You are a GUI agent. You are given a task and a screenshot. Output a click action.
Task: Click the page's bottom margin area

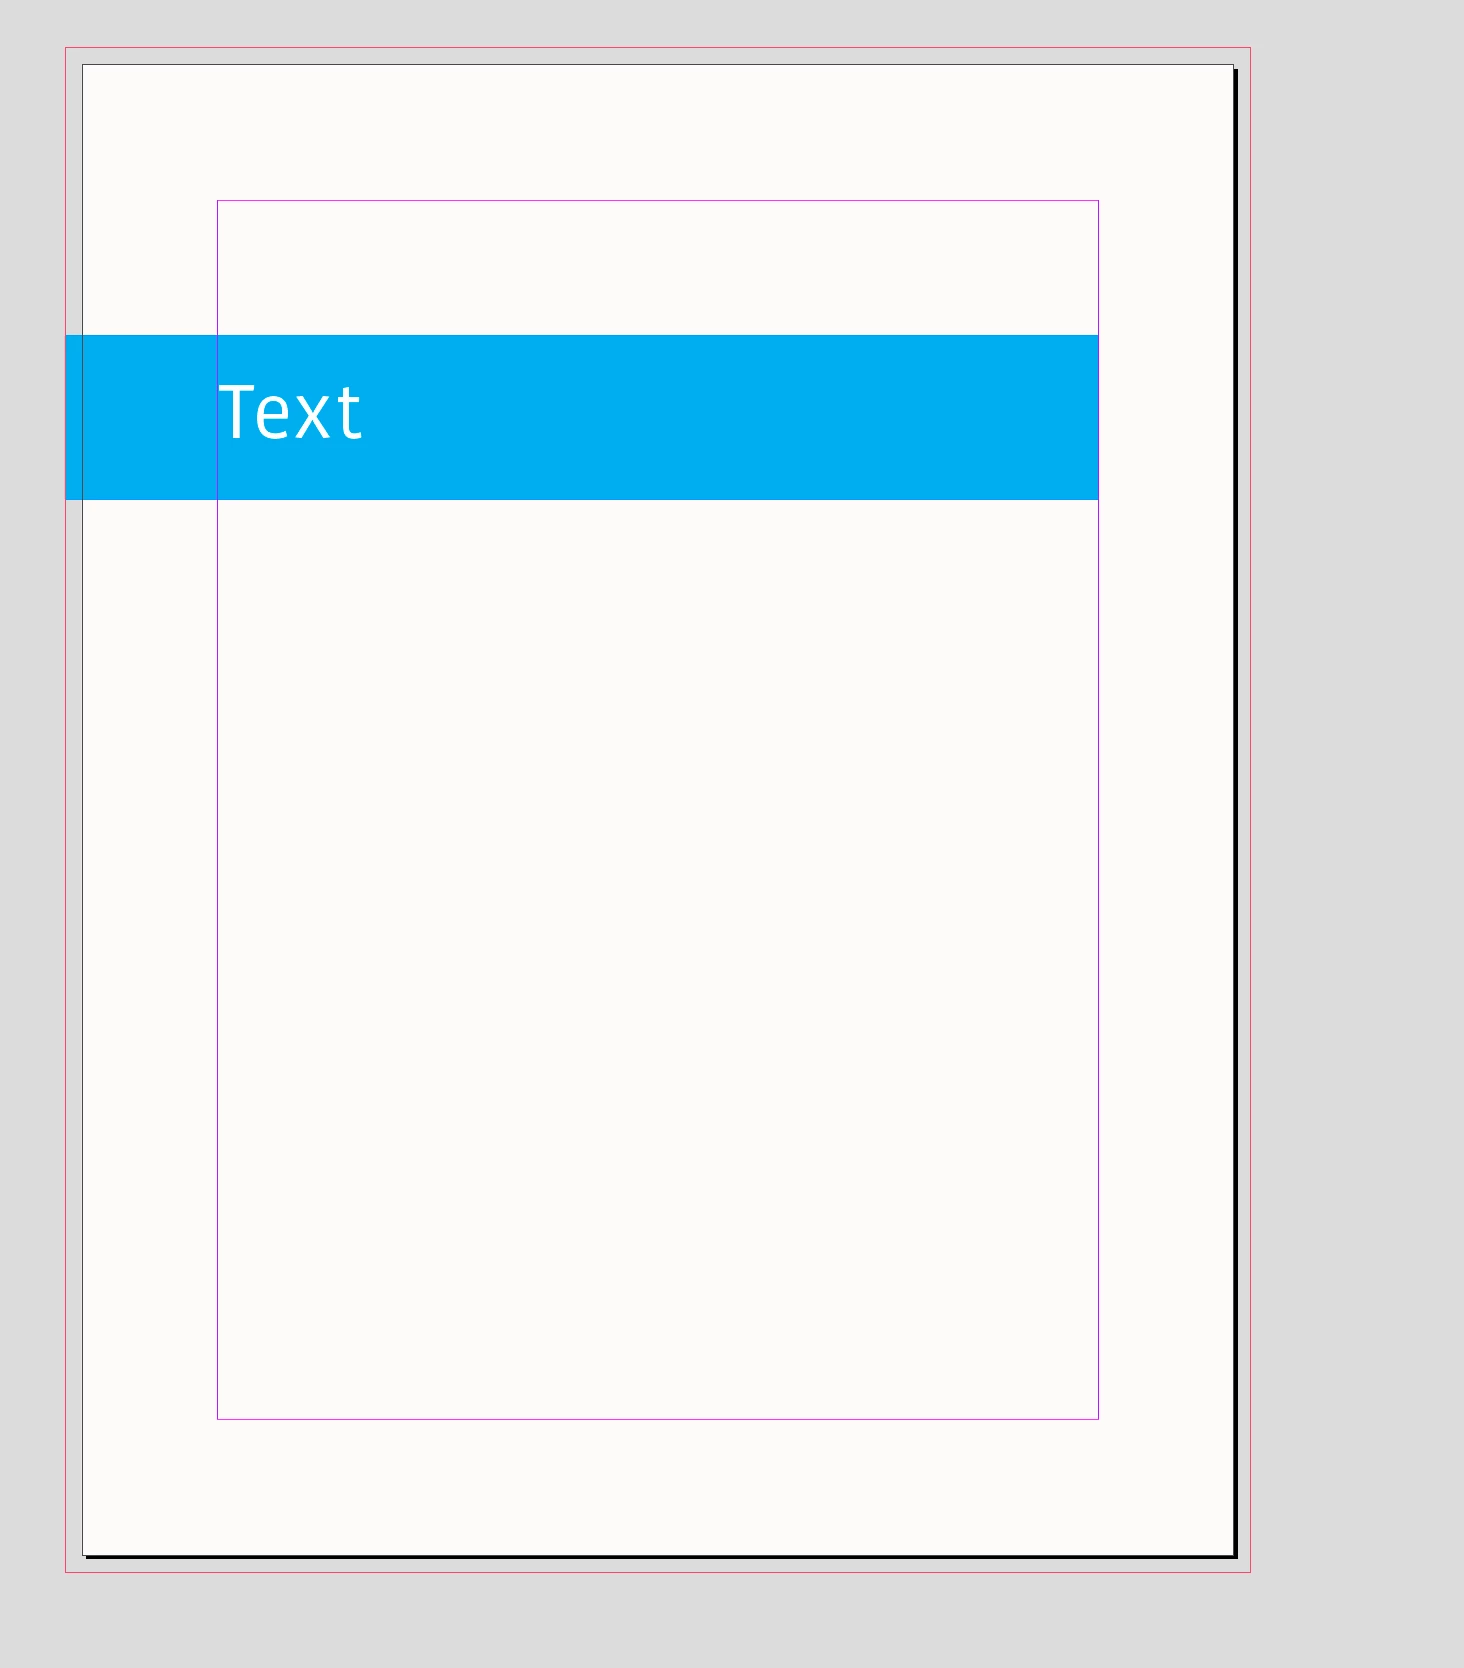(658, 1487)
